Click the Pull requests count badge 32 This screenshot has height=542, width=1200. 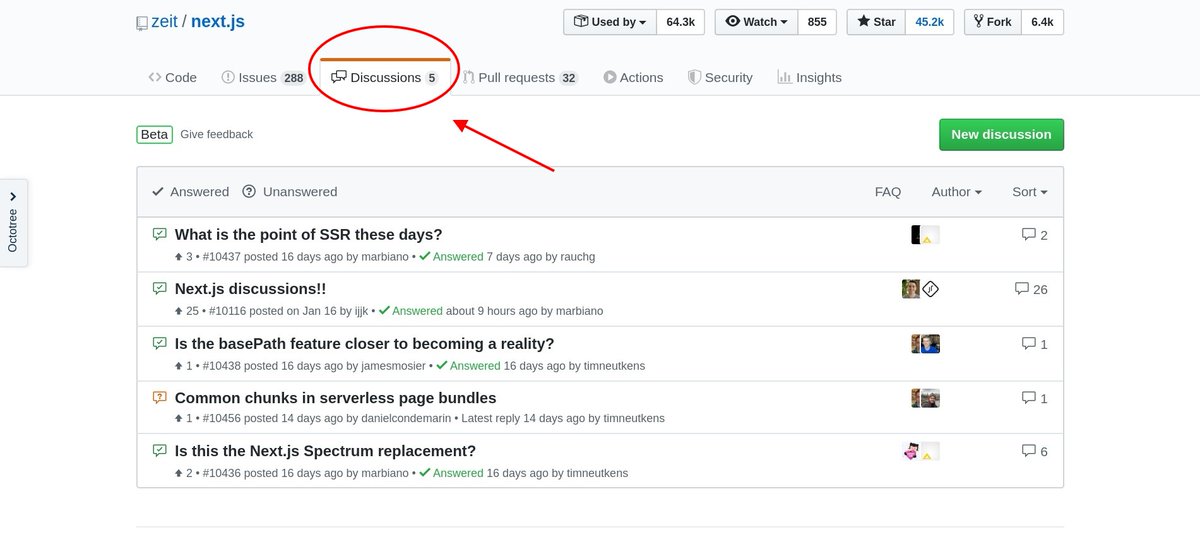568,78
